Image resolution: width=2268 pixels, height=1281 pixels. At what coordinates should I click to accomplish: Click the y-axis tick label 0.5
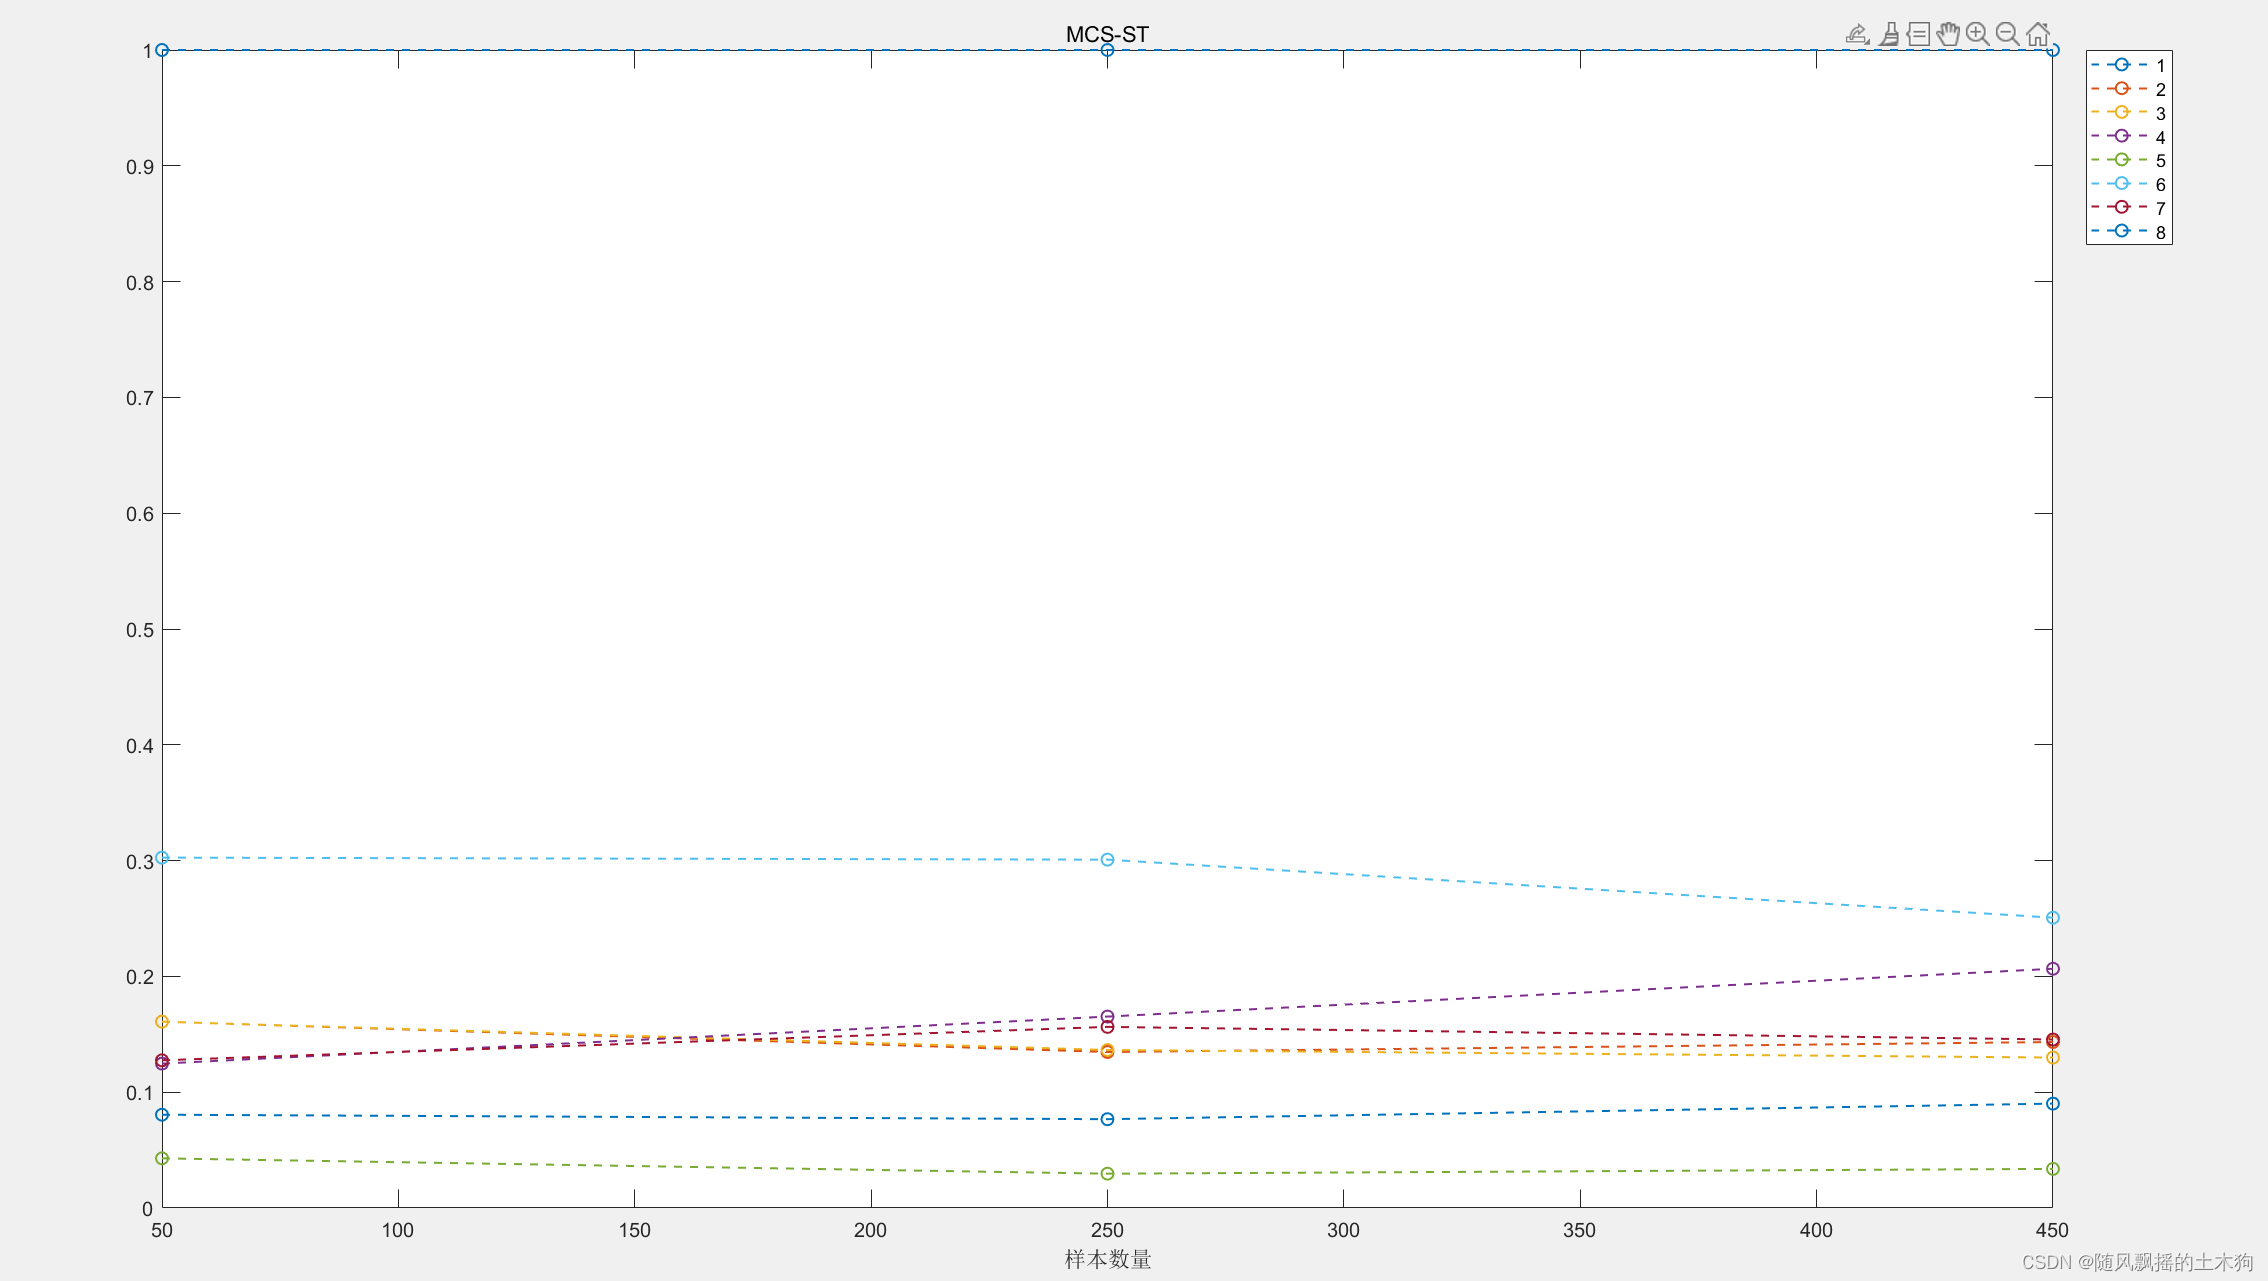[x=140, y=630]
